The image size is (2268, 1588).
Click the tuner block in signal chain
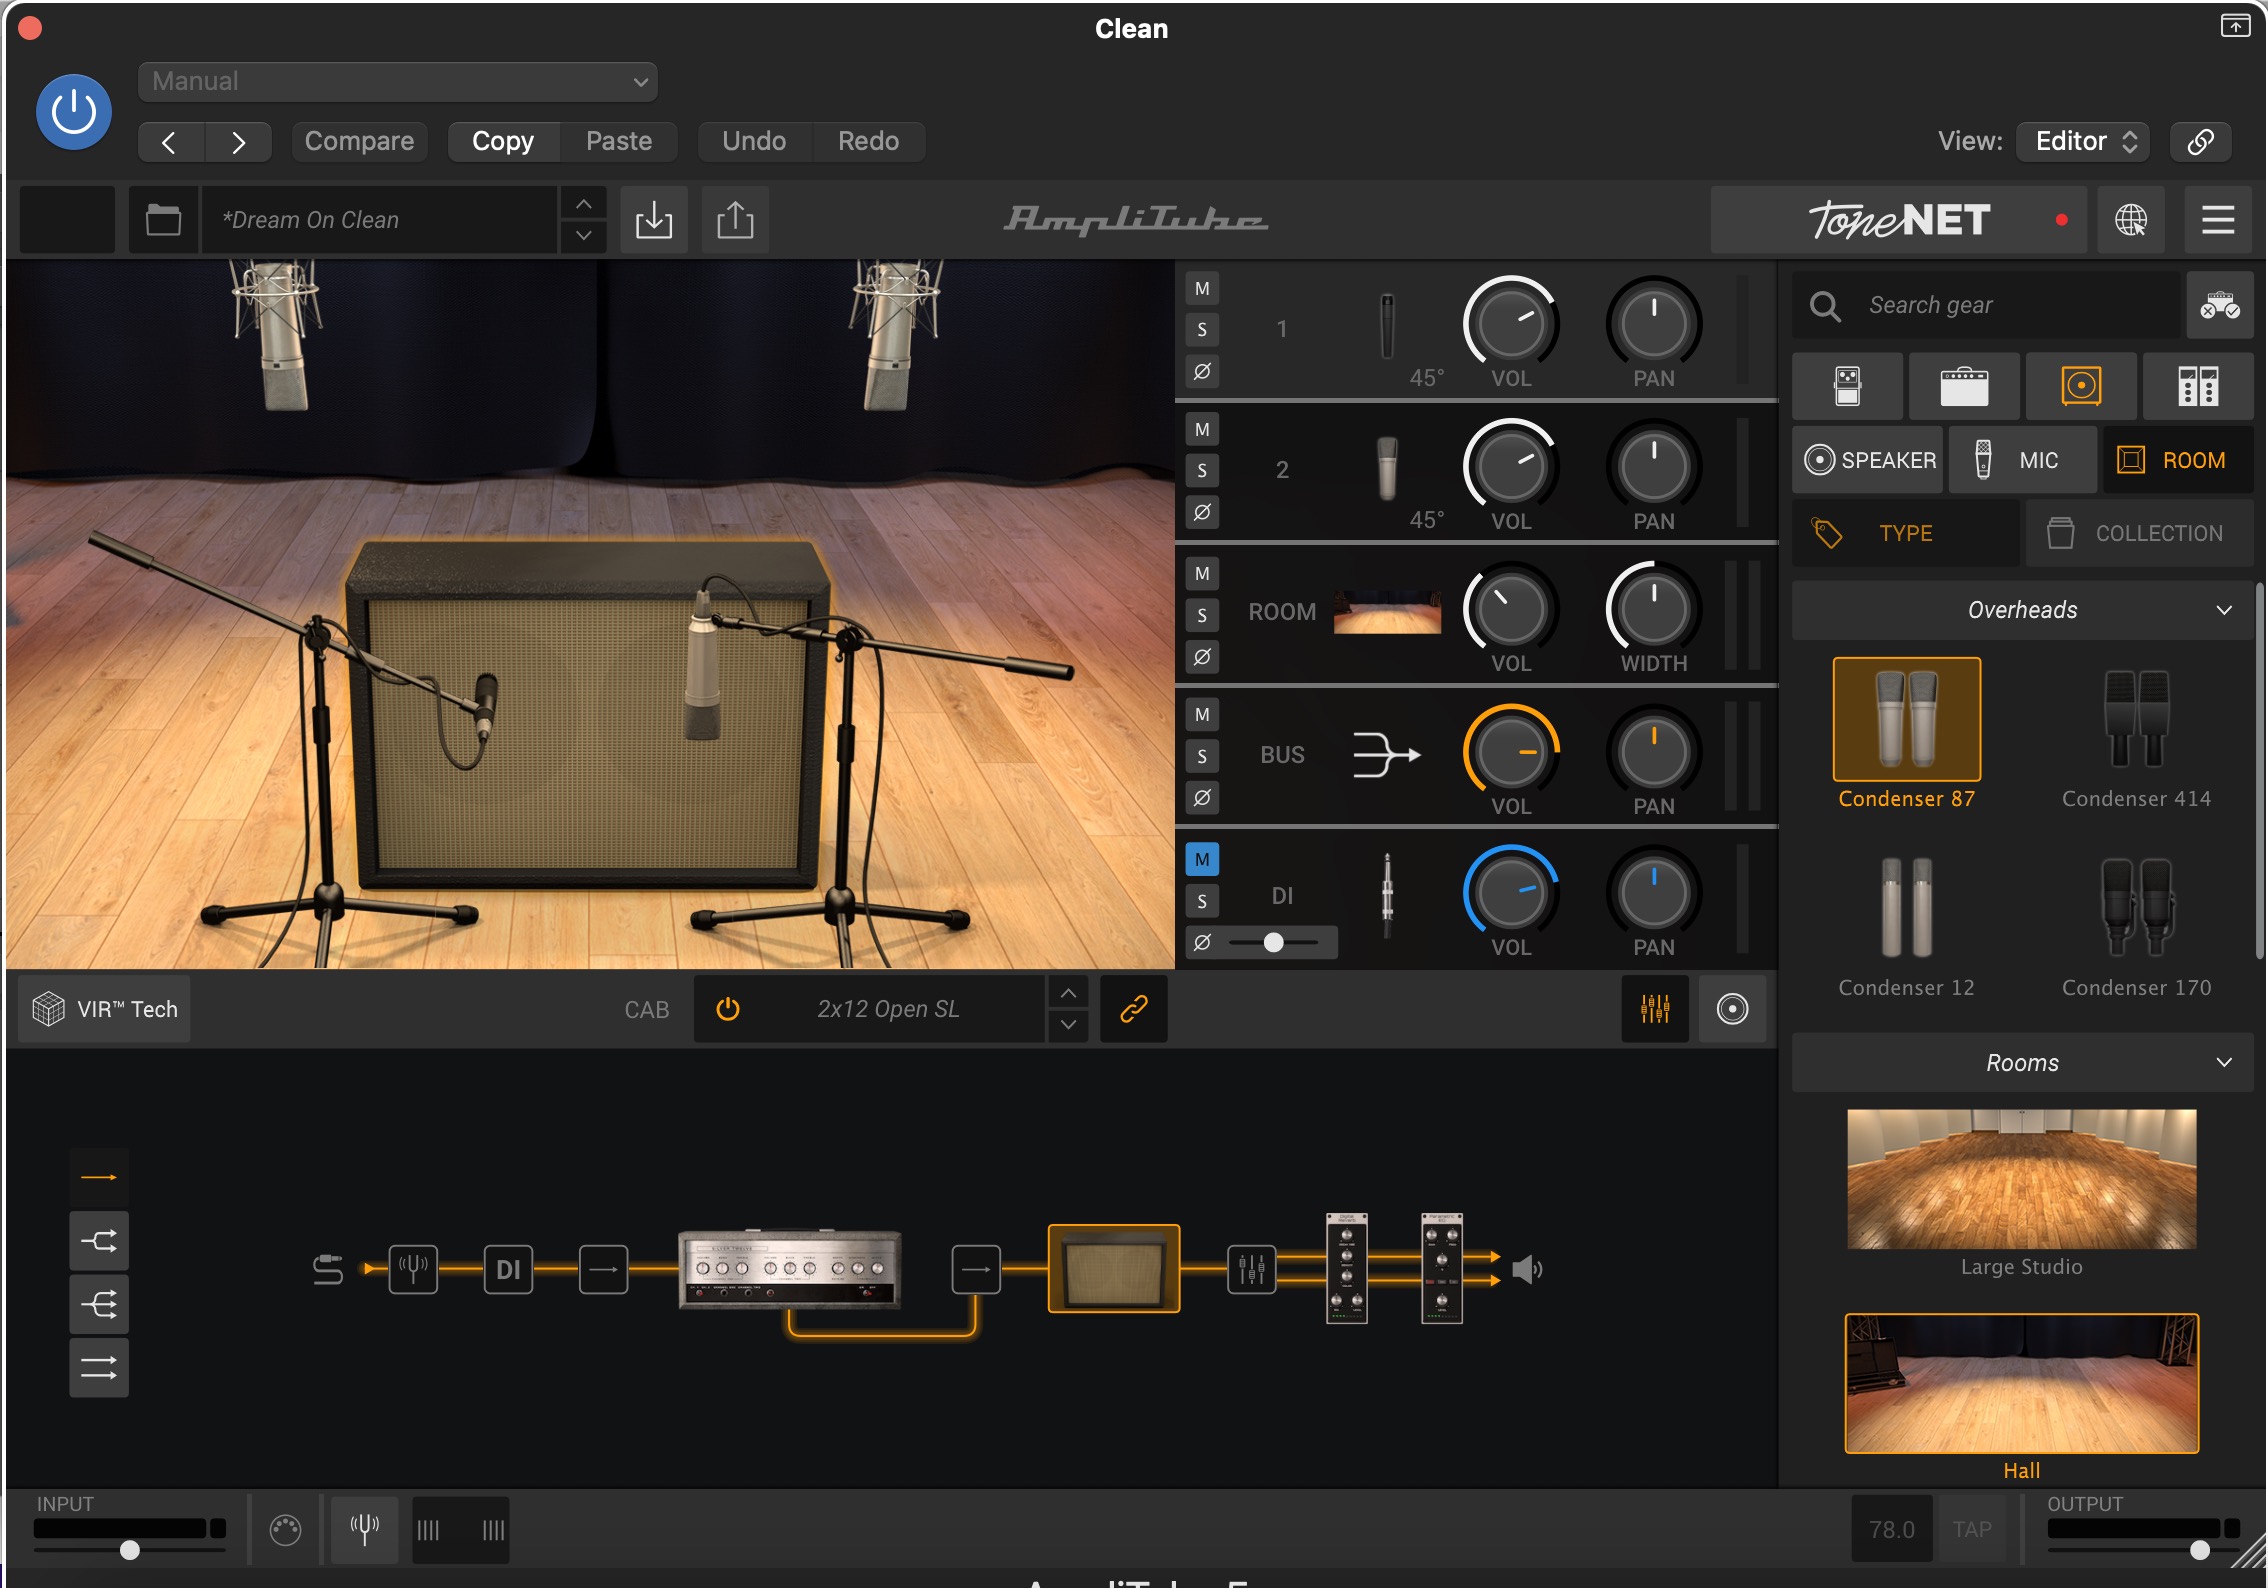pos(413,1269)
